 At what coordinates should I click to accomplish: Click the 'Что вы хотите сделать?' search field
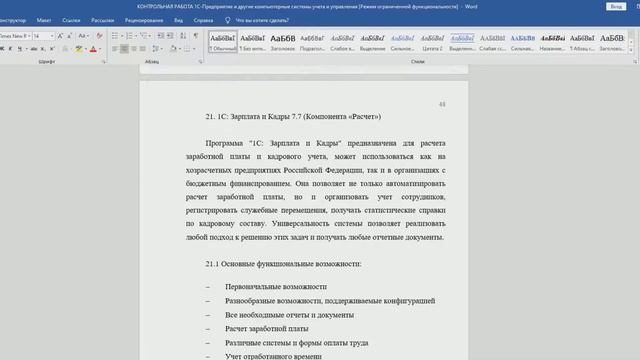[x=262, y=20]
